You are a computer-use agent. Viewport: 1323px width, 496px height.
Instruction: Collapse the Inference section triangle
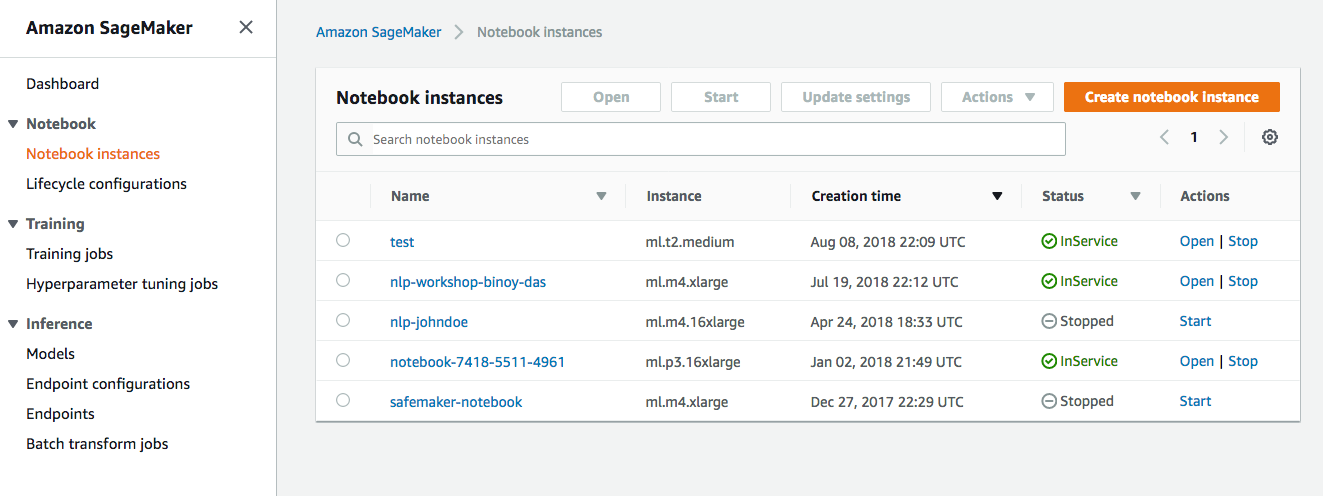pos(13,324)
